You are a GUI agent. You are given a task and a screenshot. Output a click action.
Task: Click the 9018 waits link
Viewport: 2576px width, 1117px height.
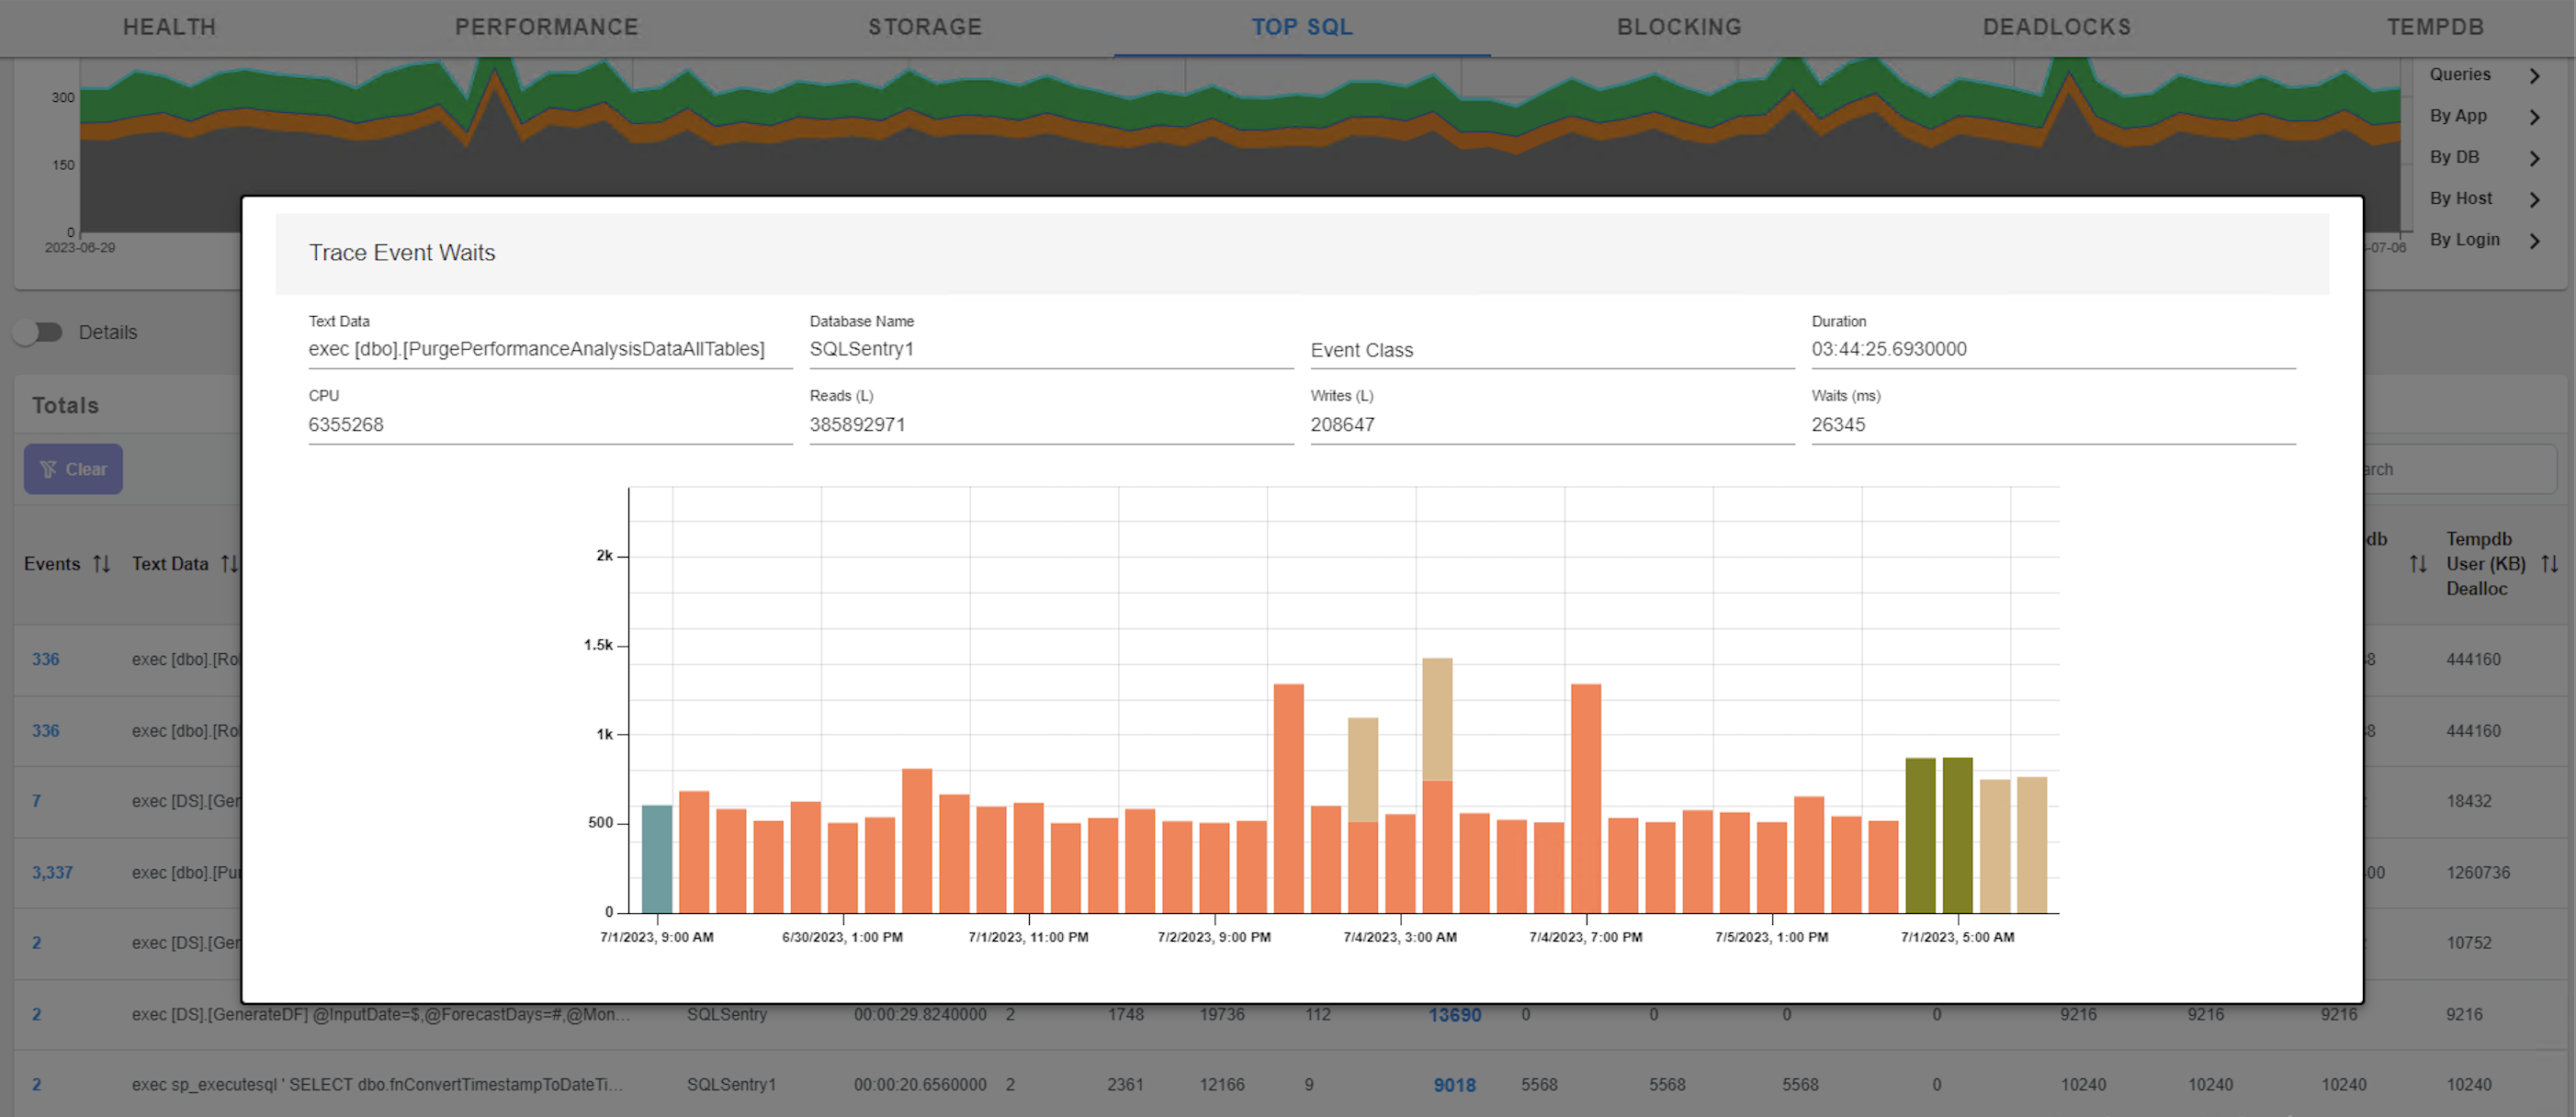(1454, 1085)
